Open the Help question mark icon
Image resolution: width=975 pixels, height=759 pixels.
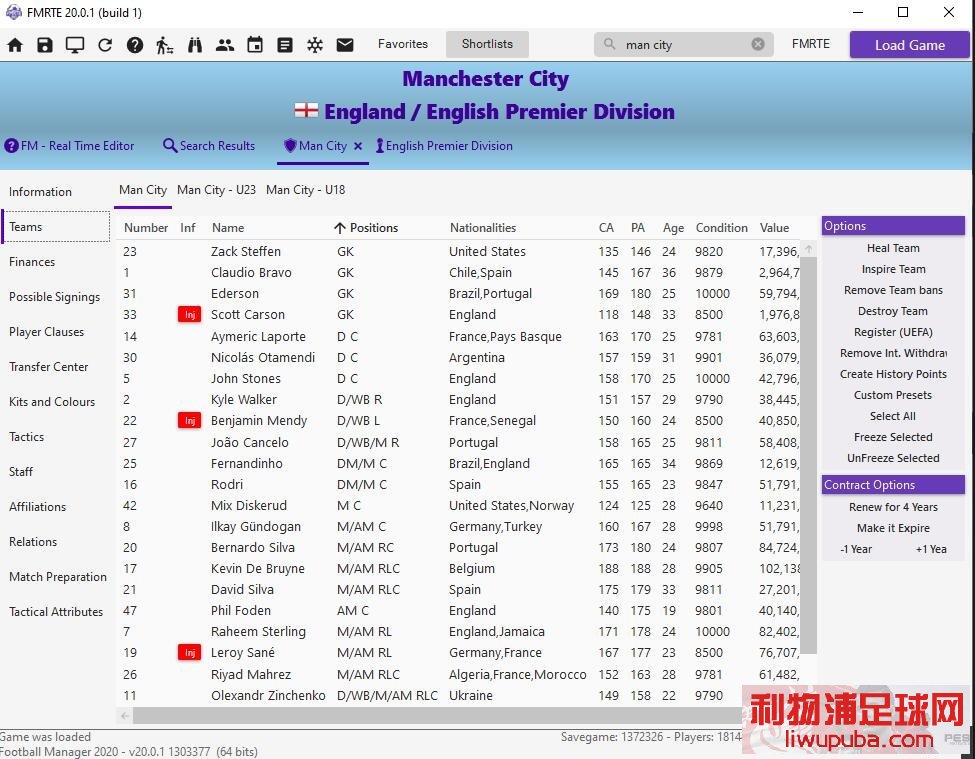pyautogui.click(x=135, y=45)
